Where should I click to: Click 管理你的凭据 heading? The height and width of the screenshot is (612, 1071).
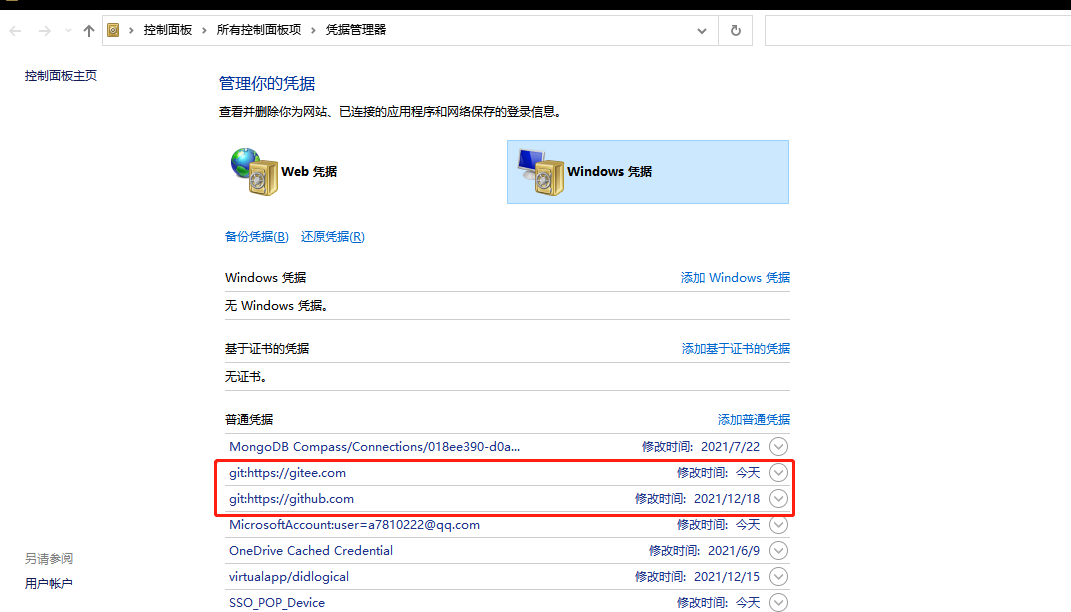coord(267,83)
